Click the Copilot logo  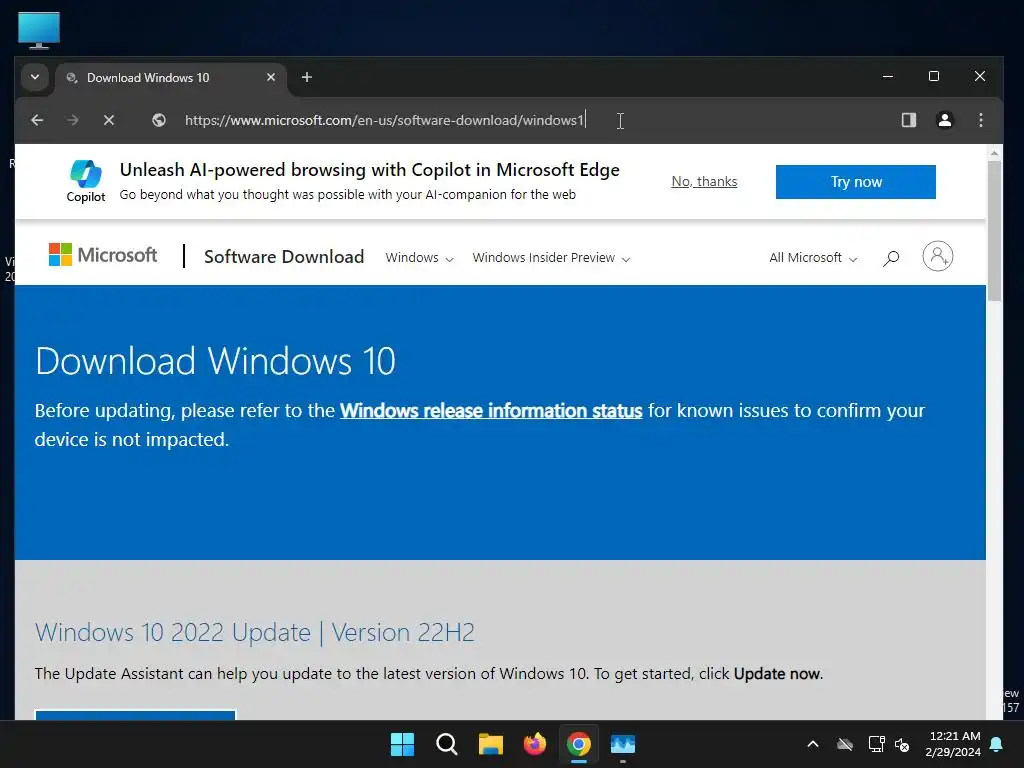point(86,181)
